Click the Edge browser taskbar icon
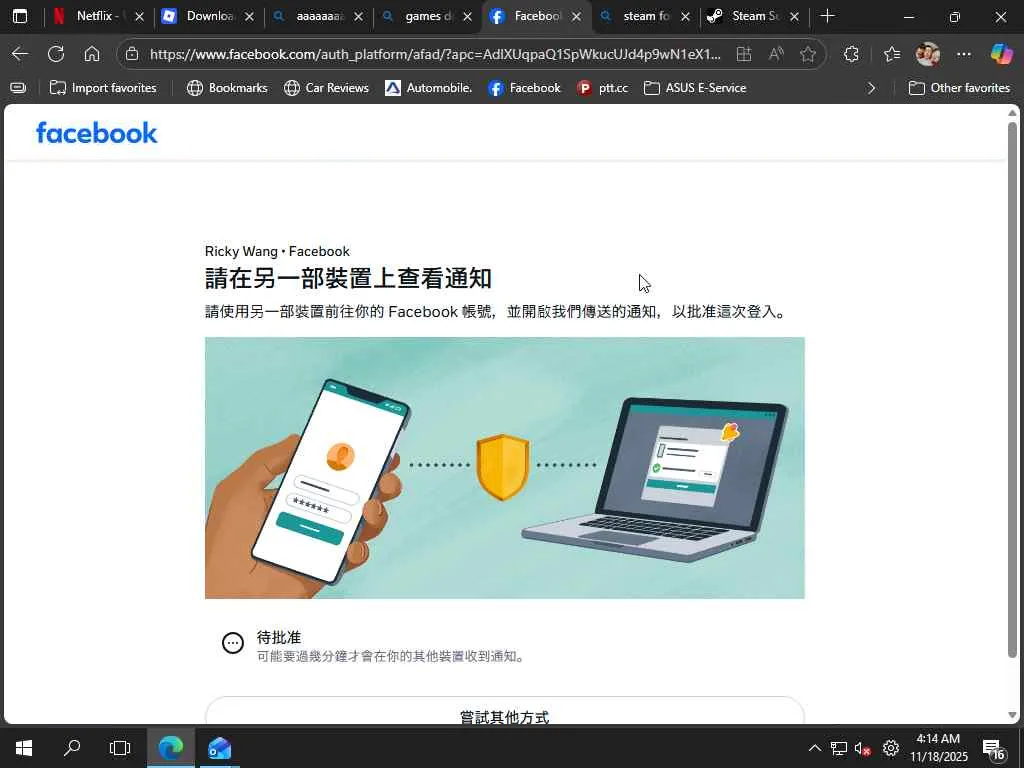Viewport: 1024px width, 768px height. (x=170, y=748)
